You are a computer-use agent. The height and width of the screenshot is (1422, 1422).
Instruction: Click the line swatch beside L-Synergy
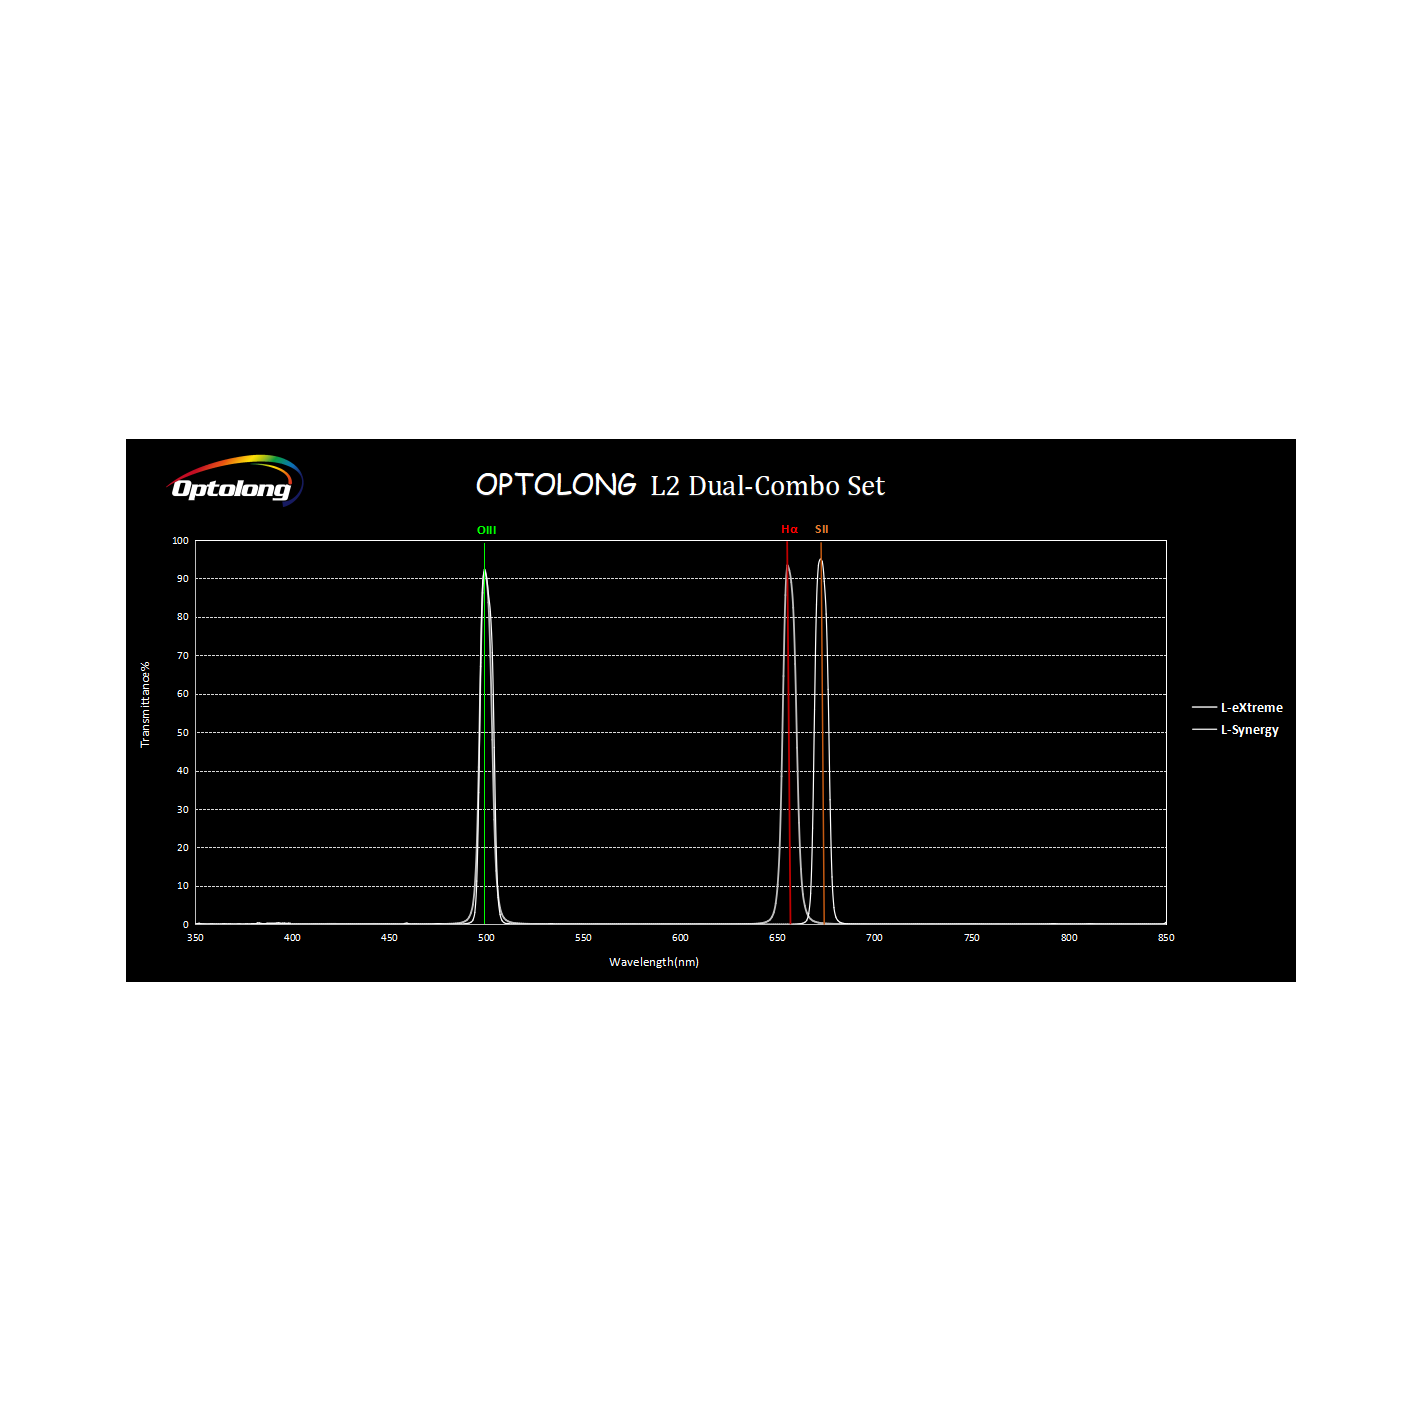tap(1204, 730)
